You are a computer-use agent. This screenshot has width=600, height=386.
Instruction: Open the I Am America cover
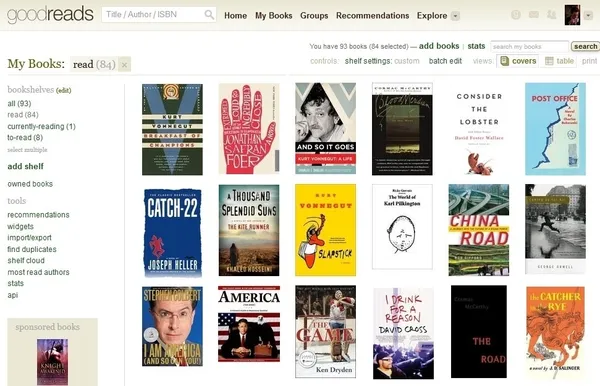[x=172, y=326]
